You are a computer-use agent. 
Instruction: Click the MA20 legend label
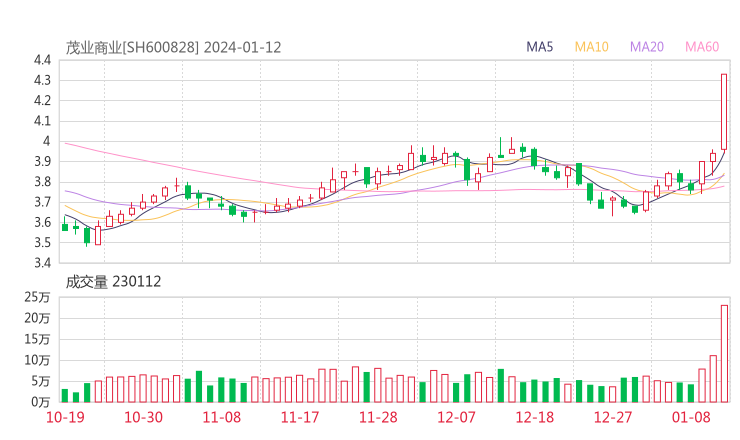pos(647,47)
